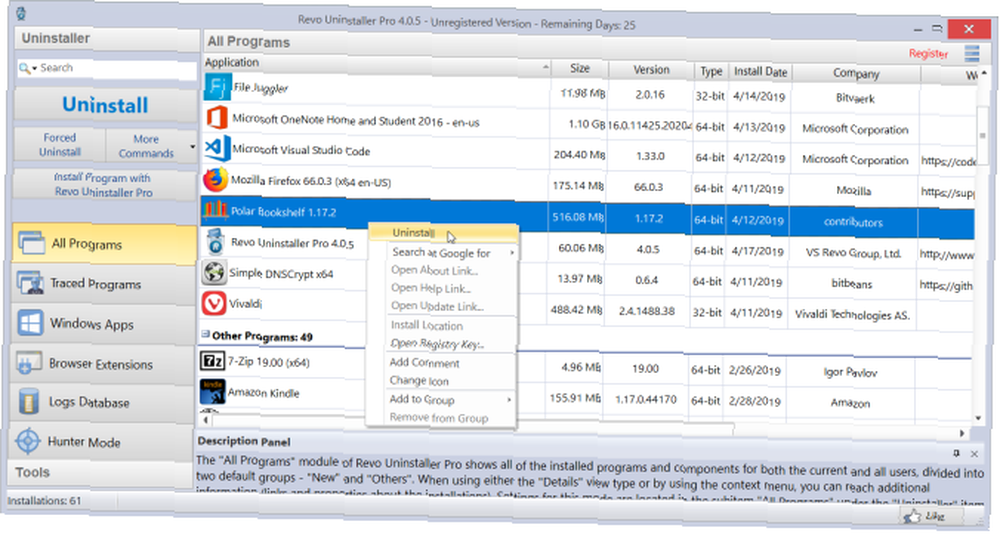Sort by the Version column header
Viewport: 1000px width, 534px height.
click(651, 70)
